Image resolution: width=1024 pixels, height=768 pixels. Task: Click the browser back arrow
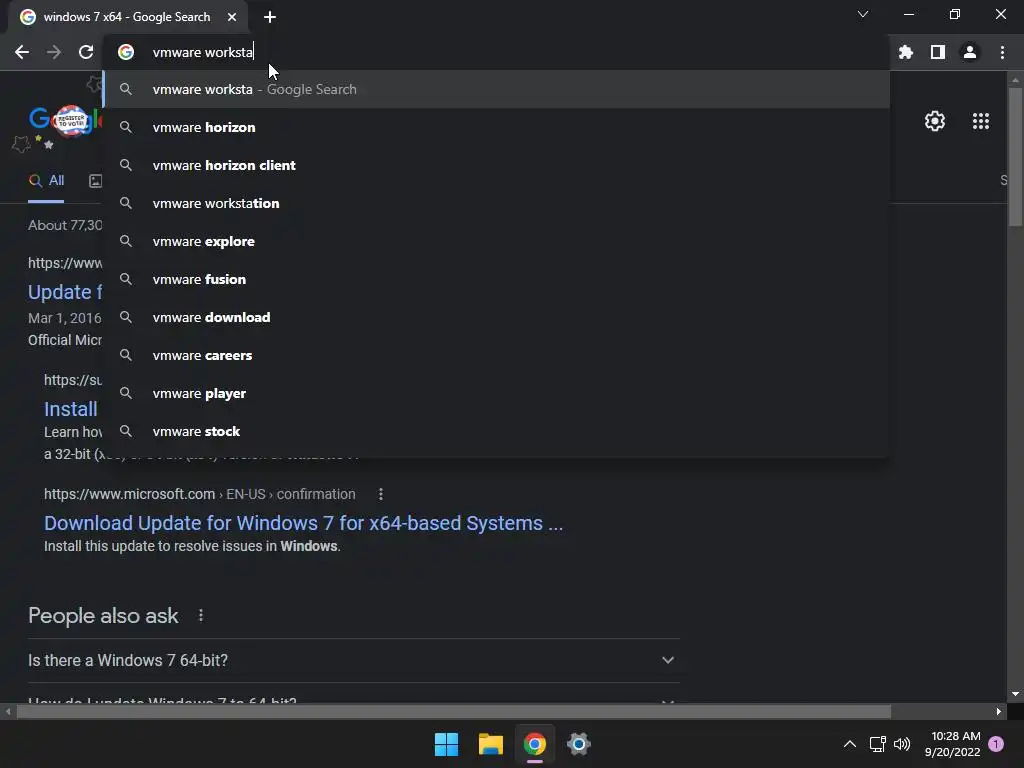pos(22,52)
